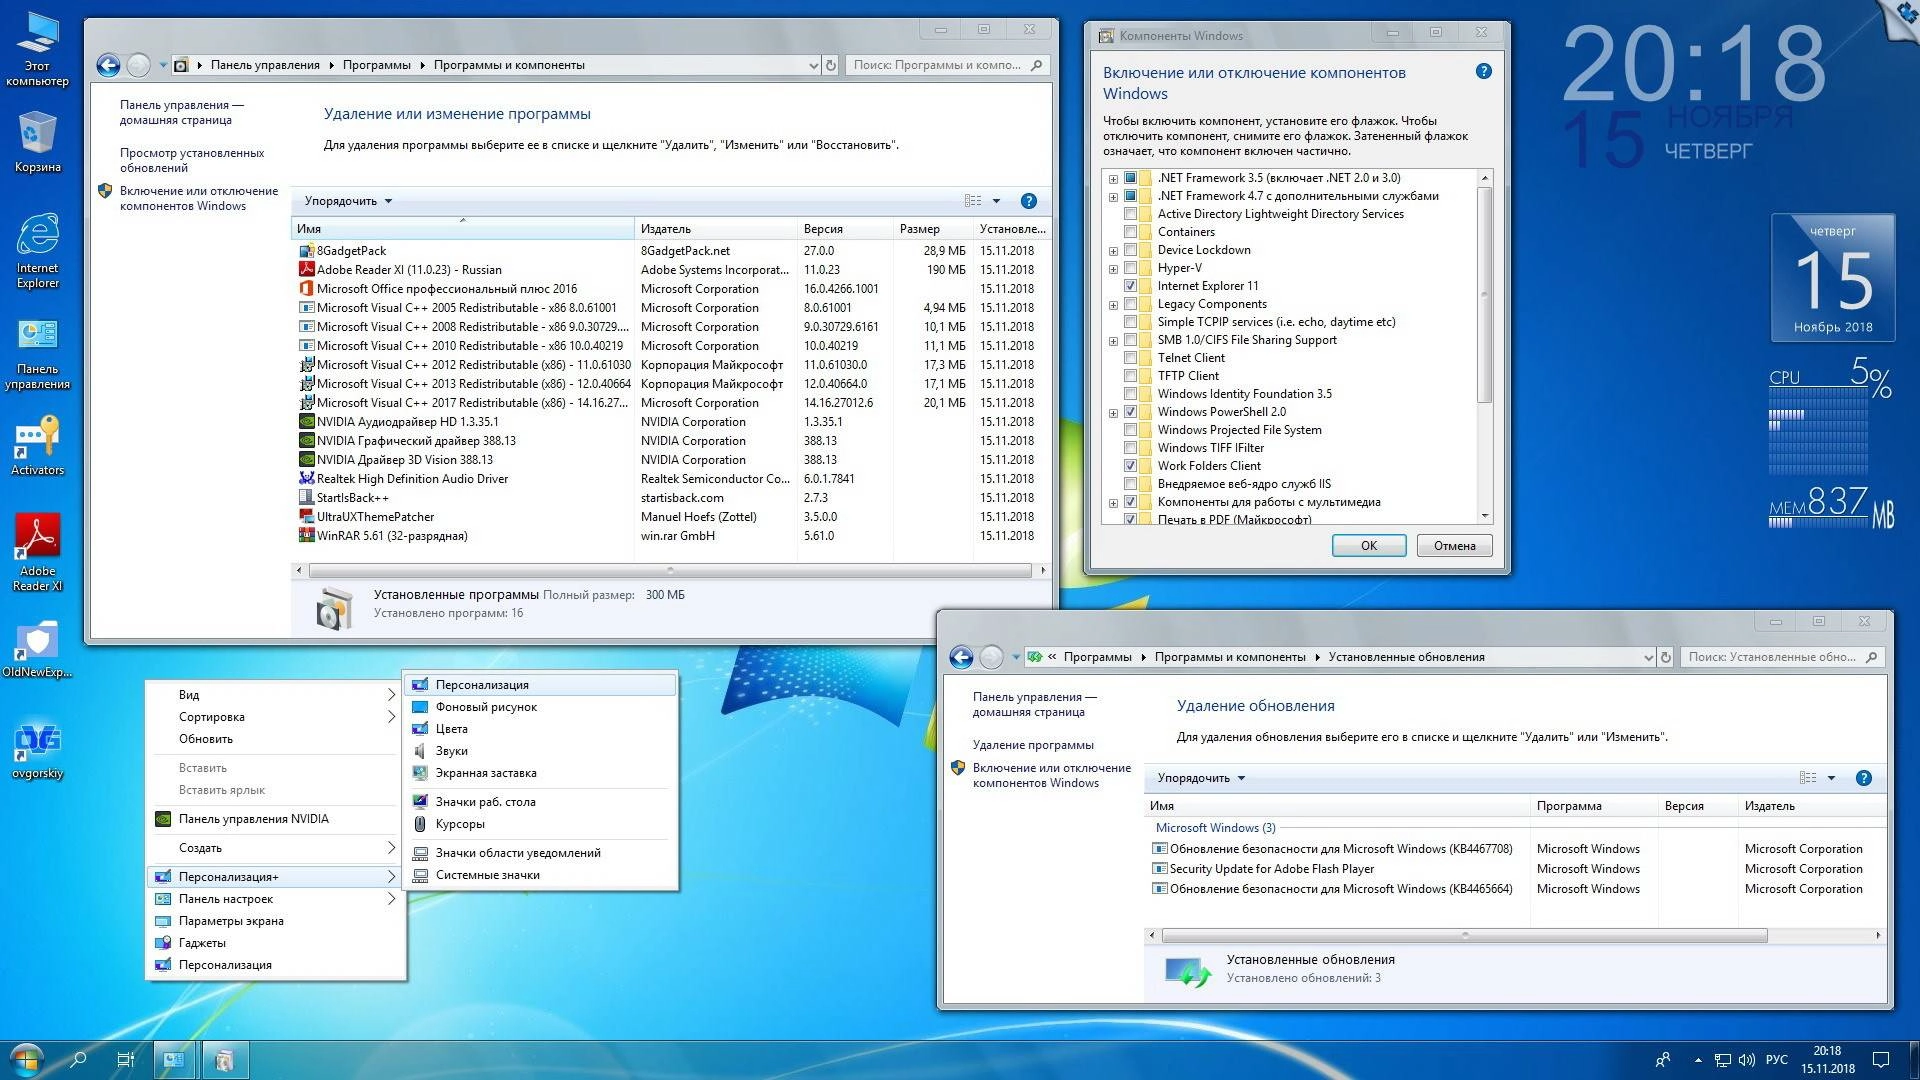Click OK in Windows Components dialog
This screenshot has width=1920, height=1080.
tap(1368, 546)
